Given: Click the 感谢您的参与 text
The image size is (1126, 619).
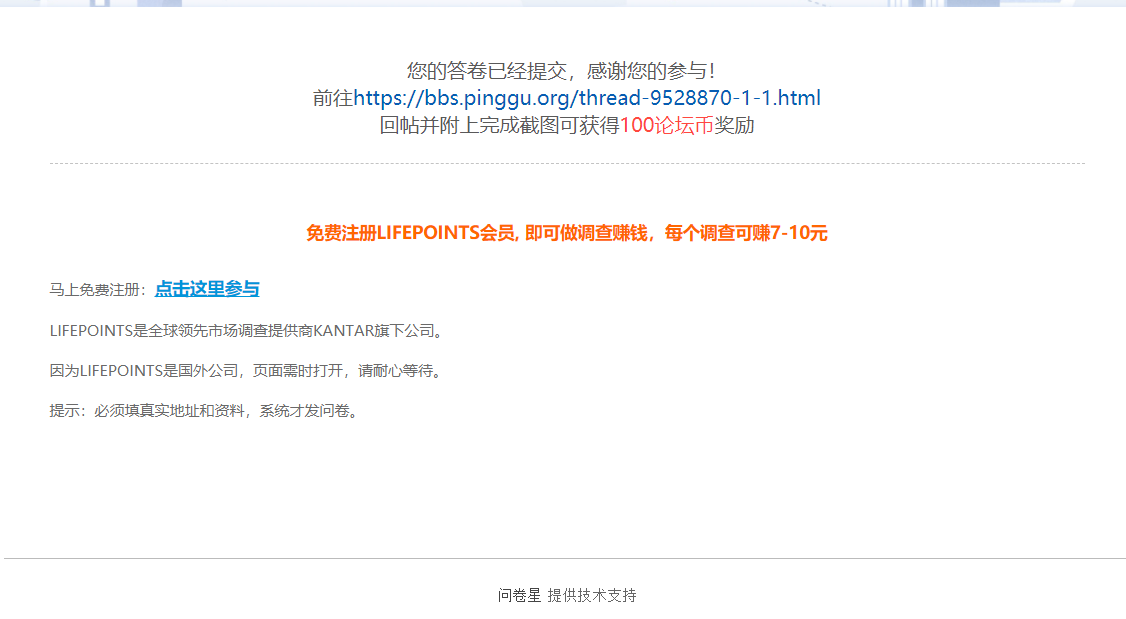Looking at the screenshot, I should (651, 70).
